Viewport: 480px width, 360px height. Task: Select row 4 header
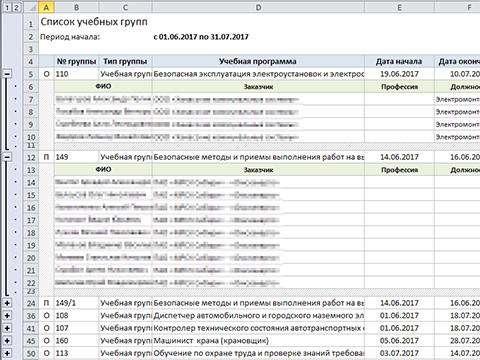pos(31,61)
